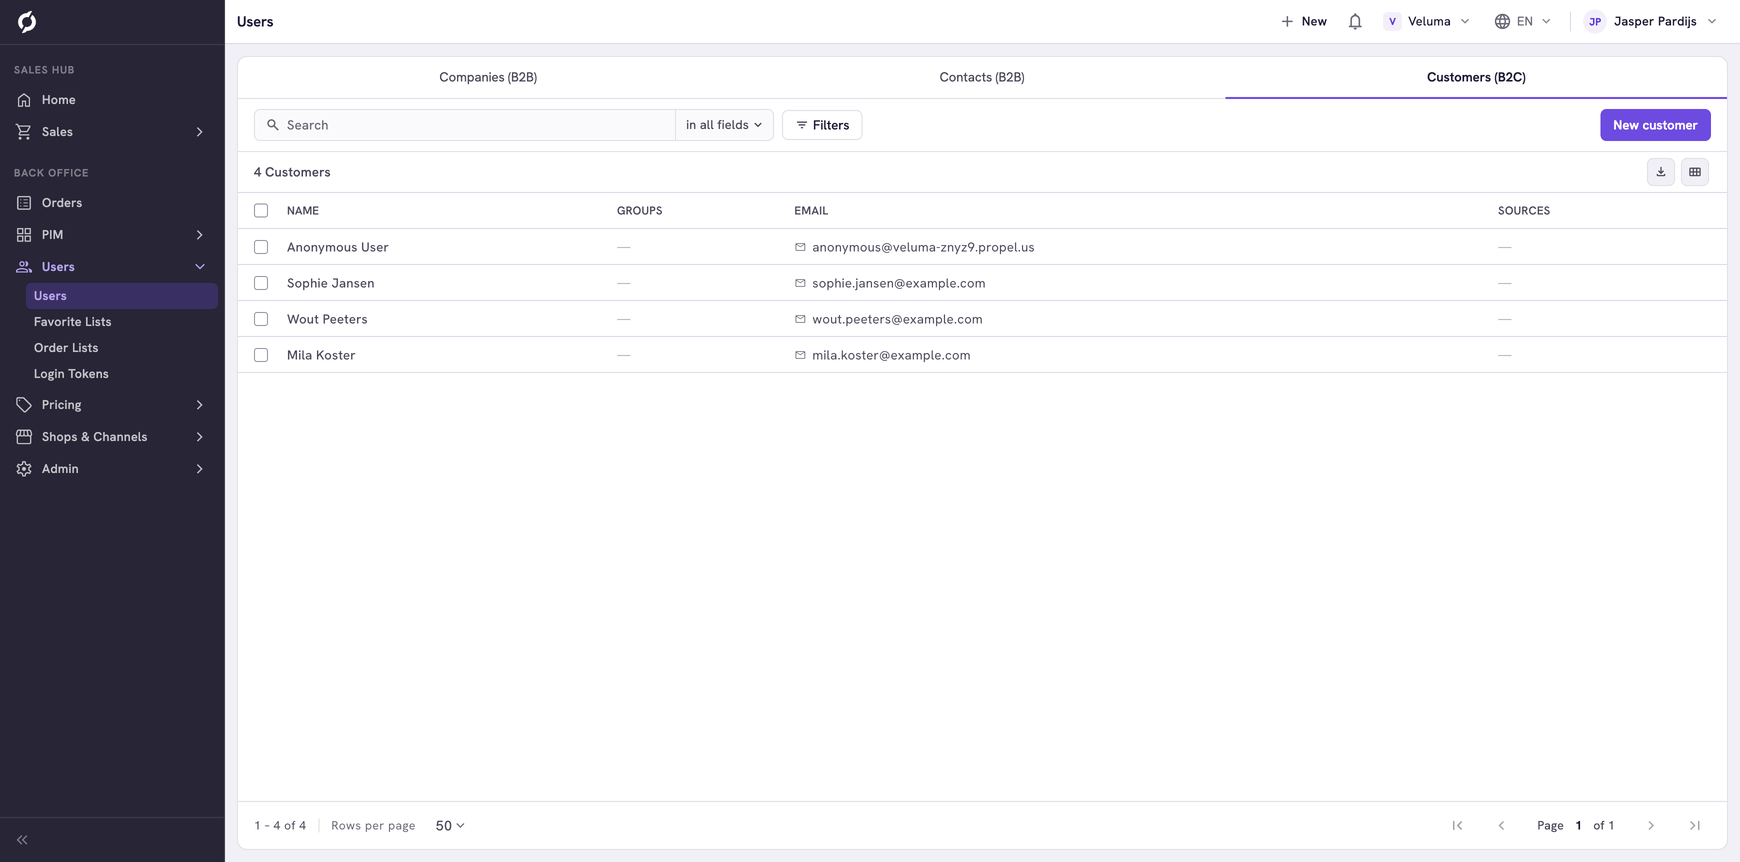
Task: Select the Sophie Jansen row checkbox
Action: (x=261, y=283)
